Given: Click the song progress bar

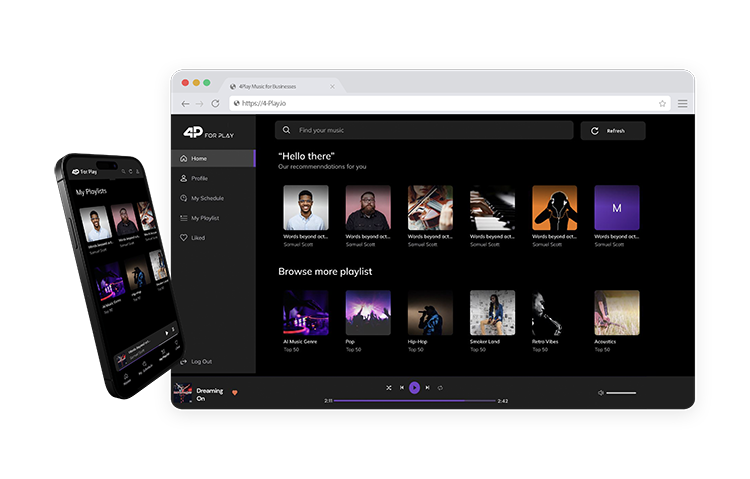Looking at the screenshot, I should pos(415,401).
